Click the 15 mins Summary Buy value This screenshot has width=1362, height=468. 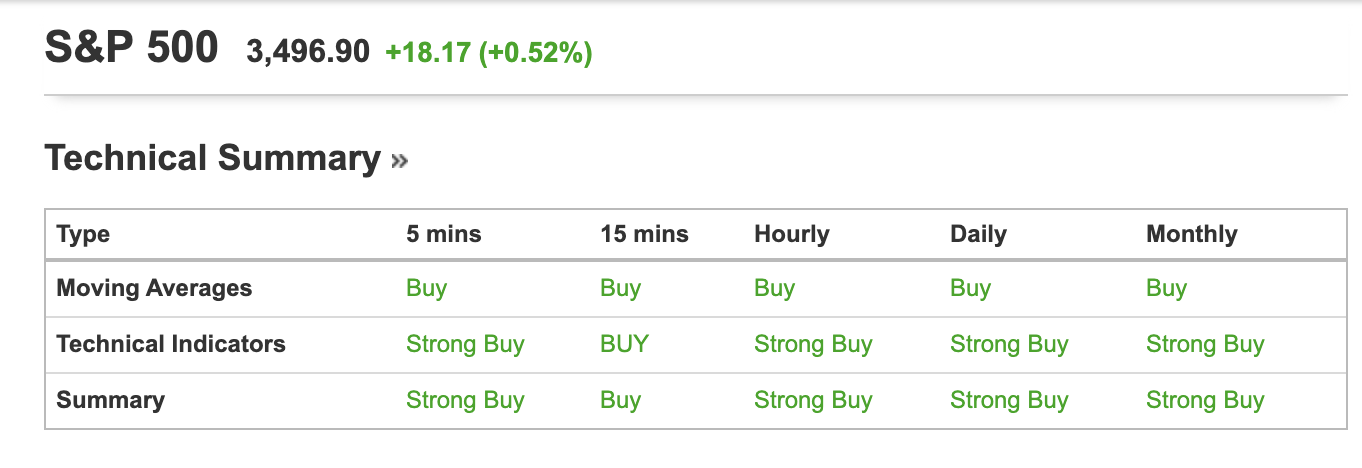[620, 401]
